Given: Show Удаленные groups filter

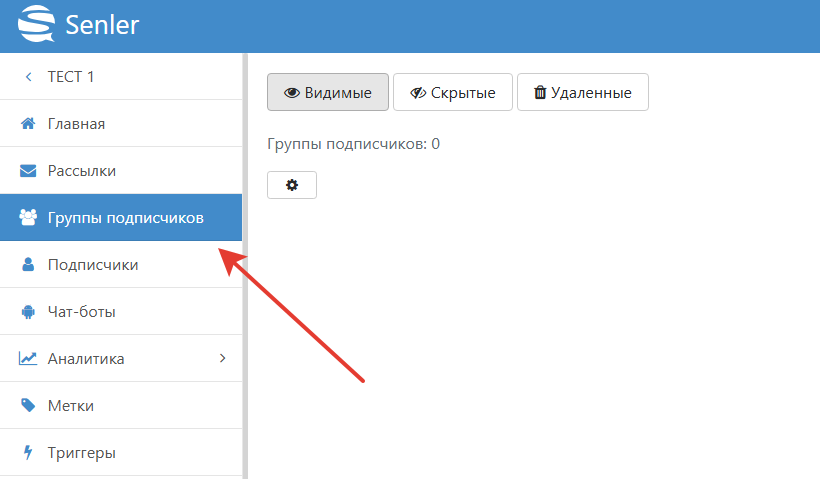Looking at the screenshot, I should (x=582, y=92).
